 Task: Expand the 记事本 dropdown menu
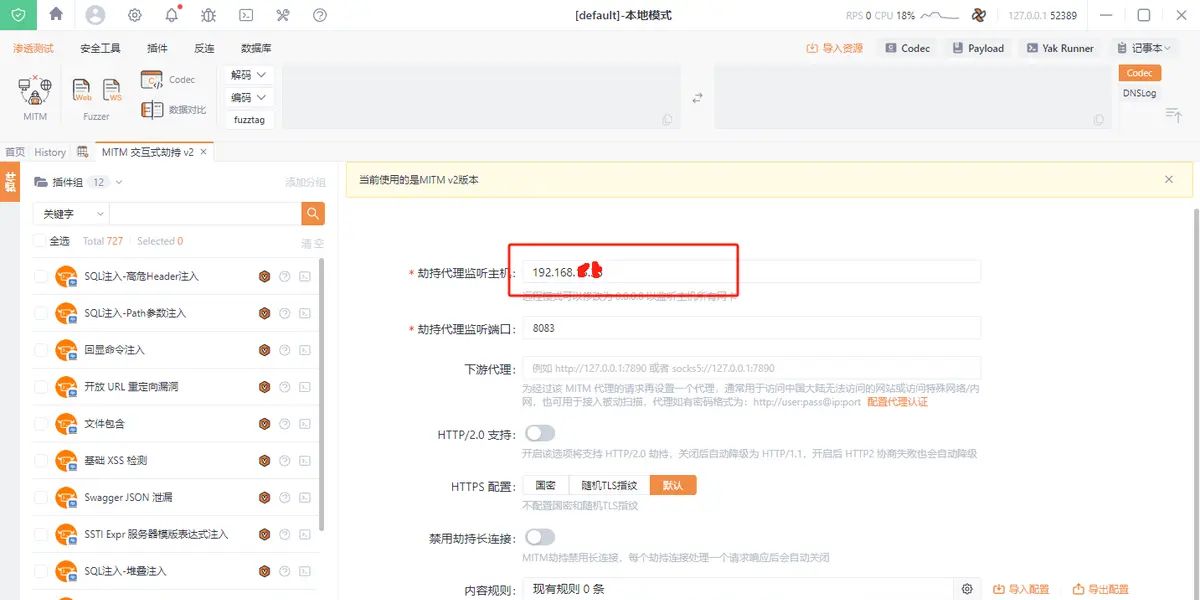1145,48
